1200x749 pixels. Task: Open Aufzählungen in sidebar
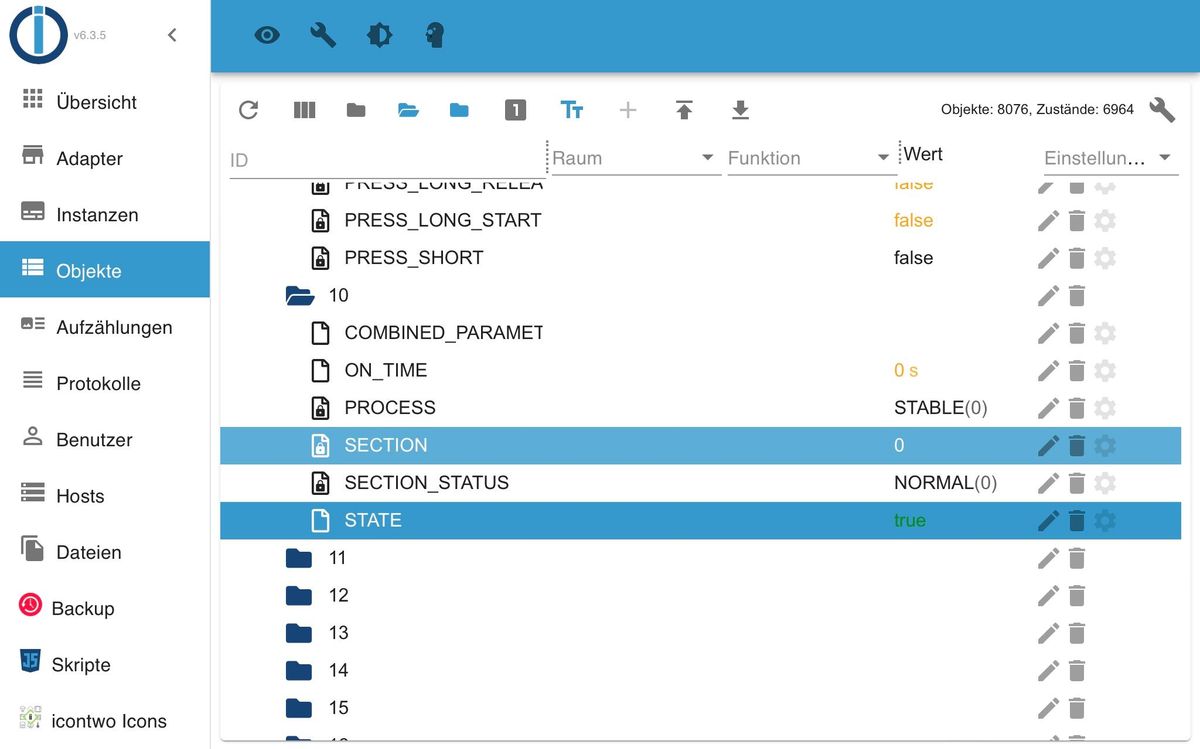point(105,327)
